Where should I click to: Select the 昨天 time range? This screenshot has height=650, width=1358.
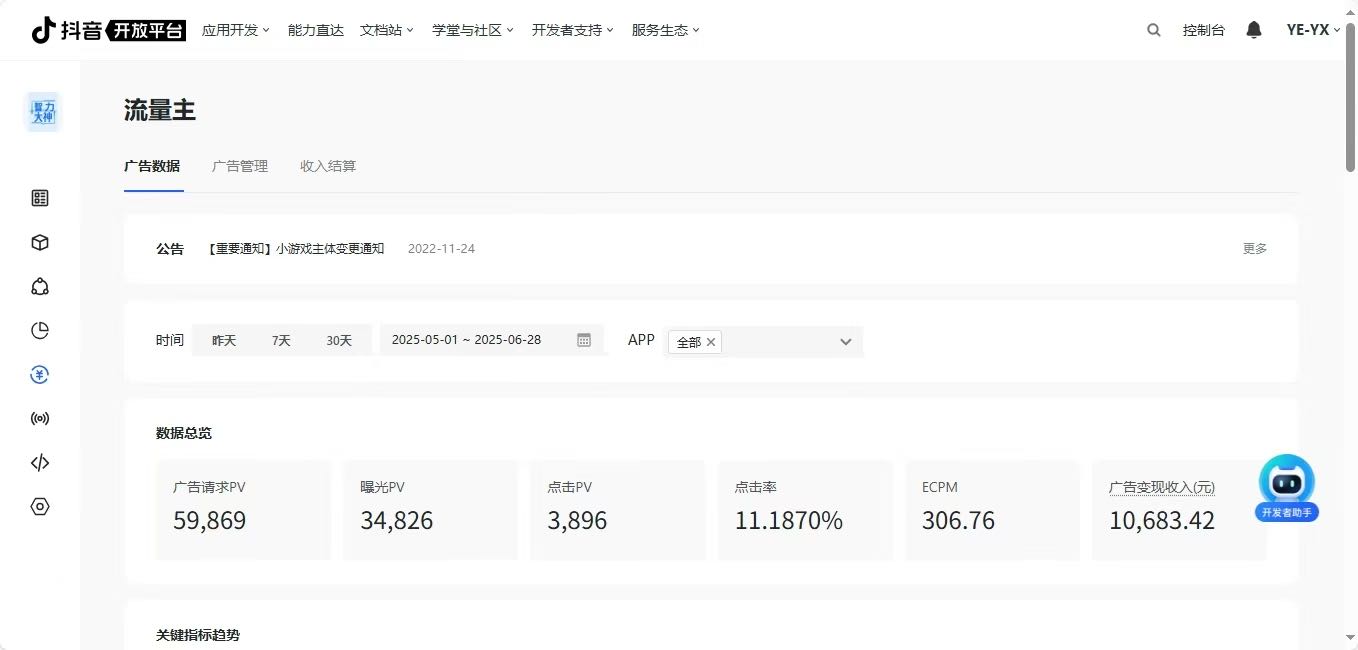pyautogui.click(x=224, y=340)
